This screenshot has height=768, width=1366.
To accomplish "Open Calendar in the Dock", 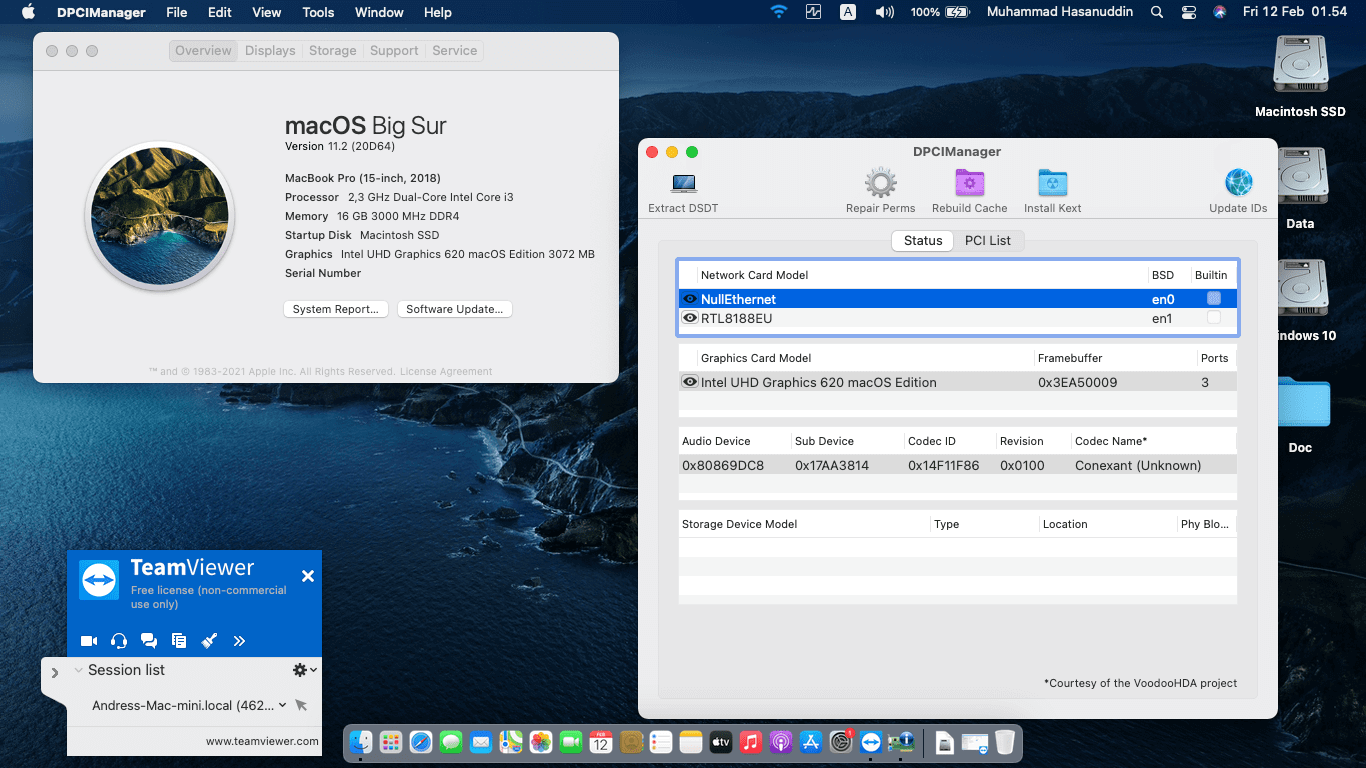I will (x=601, y=742).
